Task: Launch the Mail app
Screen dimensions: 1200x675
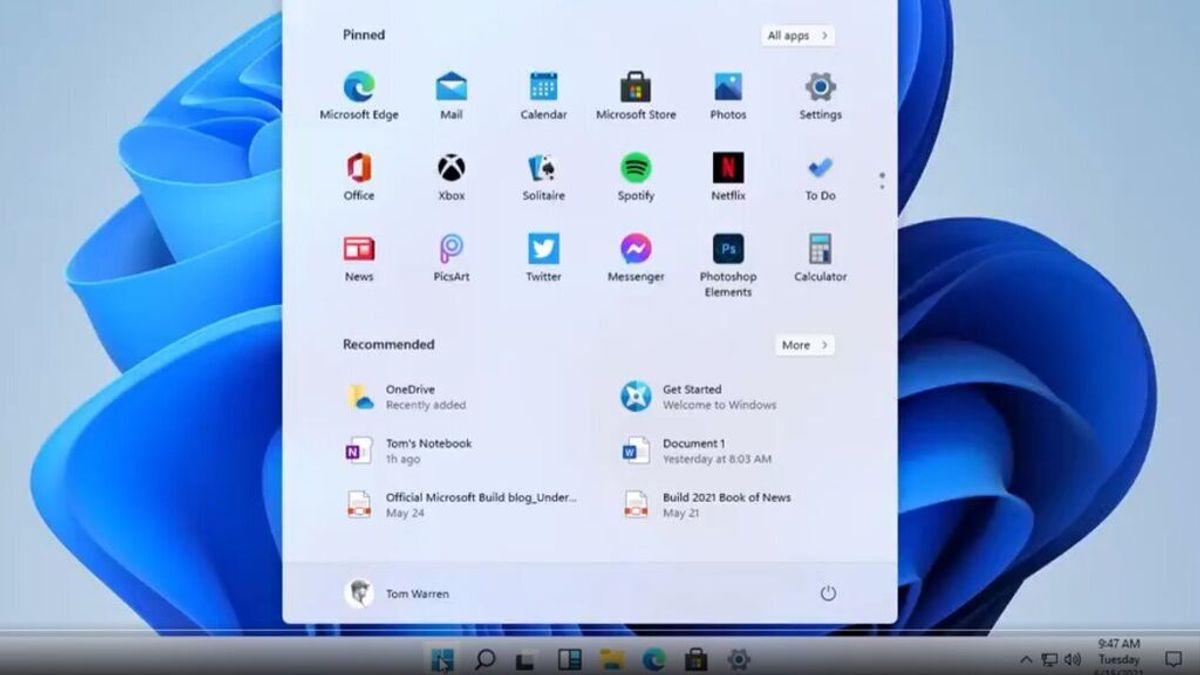Action: [451, 96]
